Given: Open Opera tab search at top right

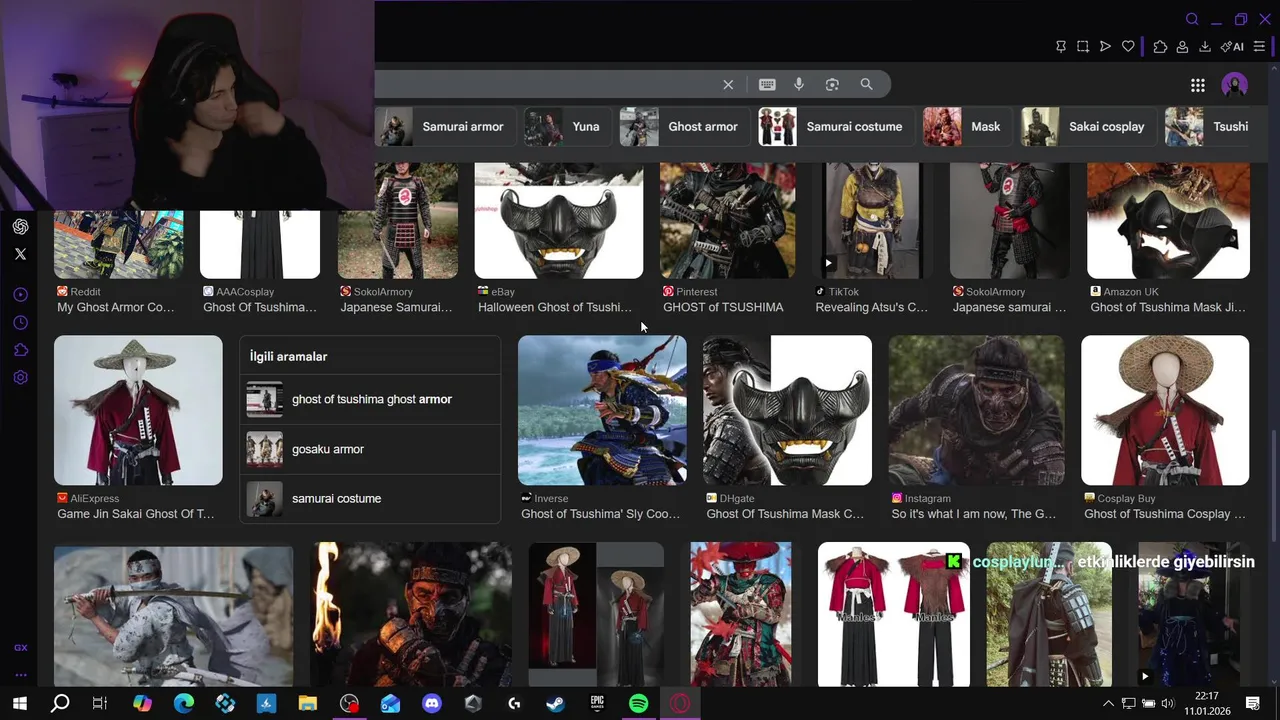Looking at the screenshot, I should click(1192, 19).
